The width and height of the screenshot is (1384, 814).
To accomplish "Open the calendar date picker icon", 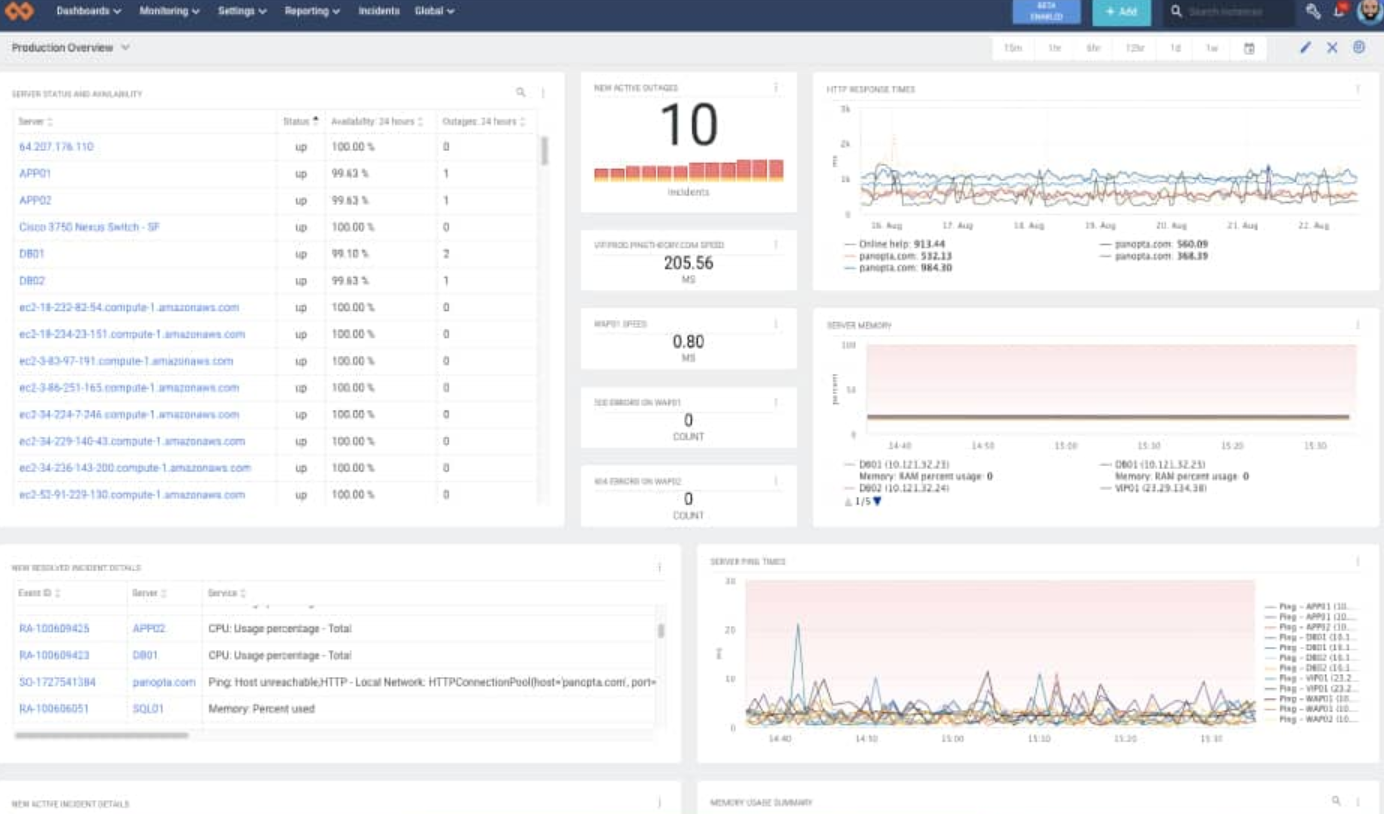I will click(x=1249, y=48).
